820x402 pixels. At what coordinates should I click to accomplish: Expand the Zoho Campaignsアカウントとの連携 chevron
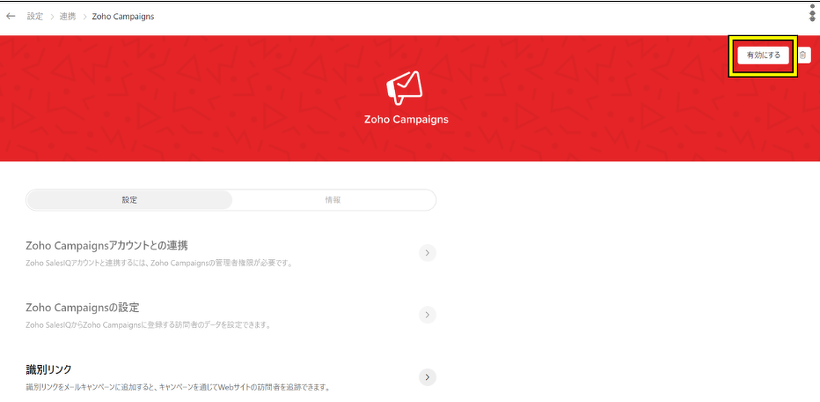[427, 253]
